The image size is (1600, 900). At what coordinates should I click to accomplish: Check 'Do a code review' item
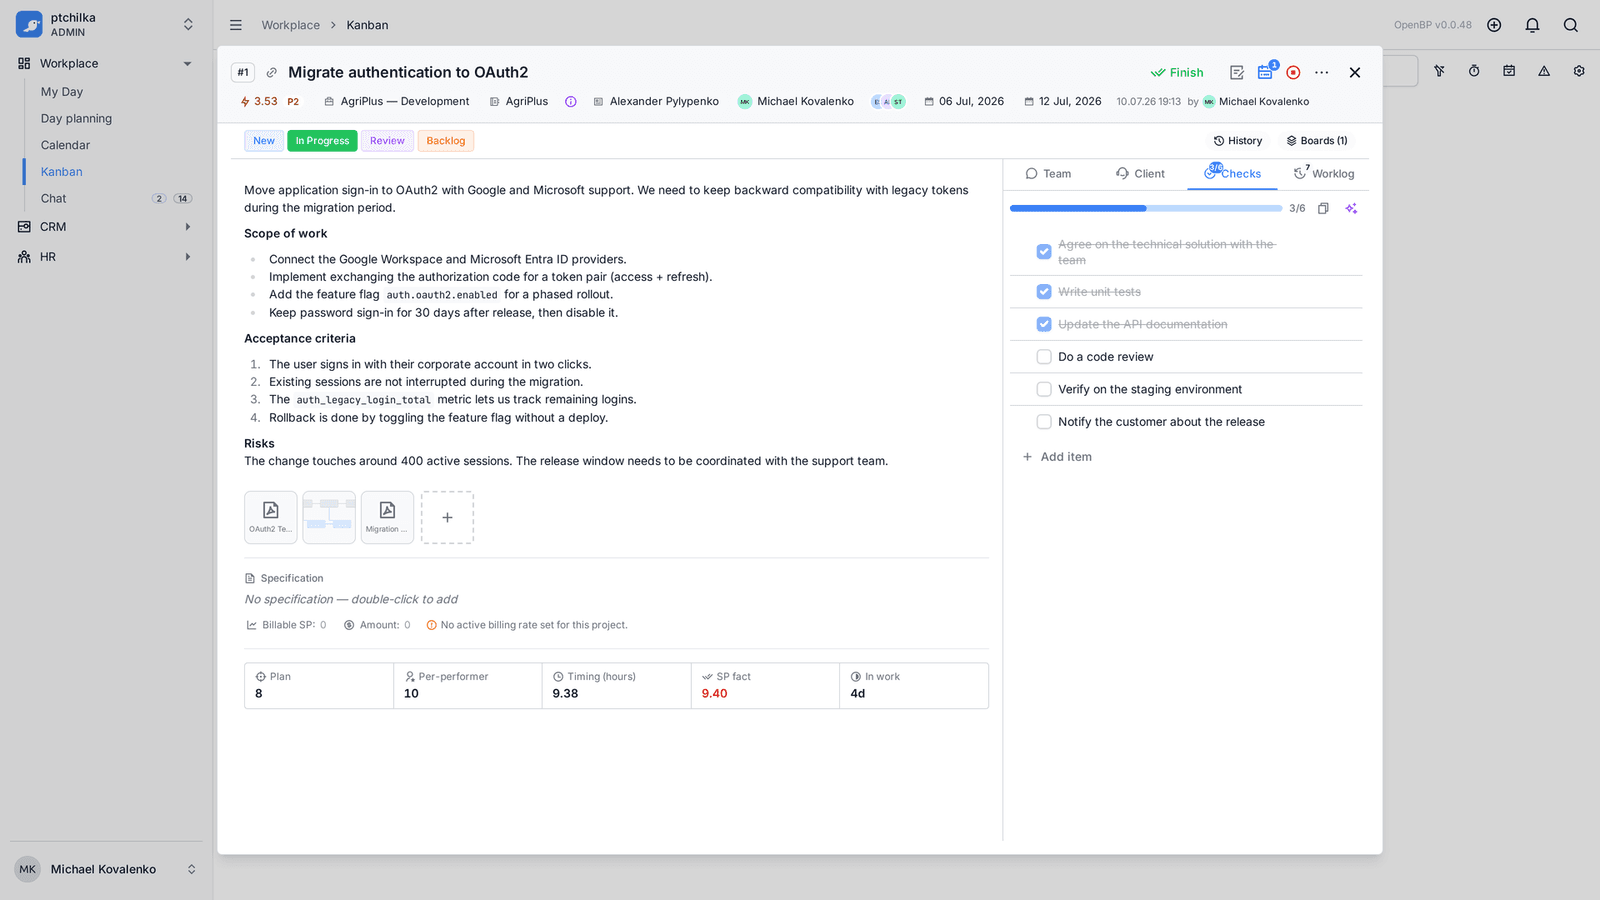point(1044,357)
